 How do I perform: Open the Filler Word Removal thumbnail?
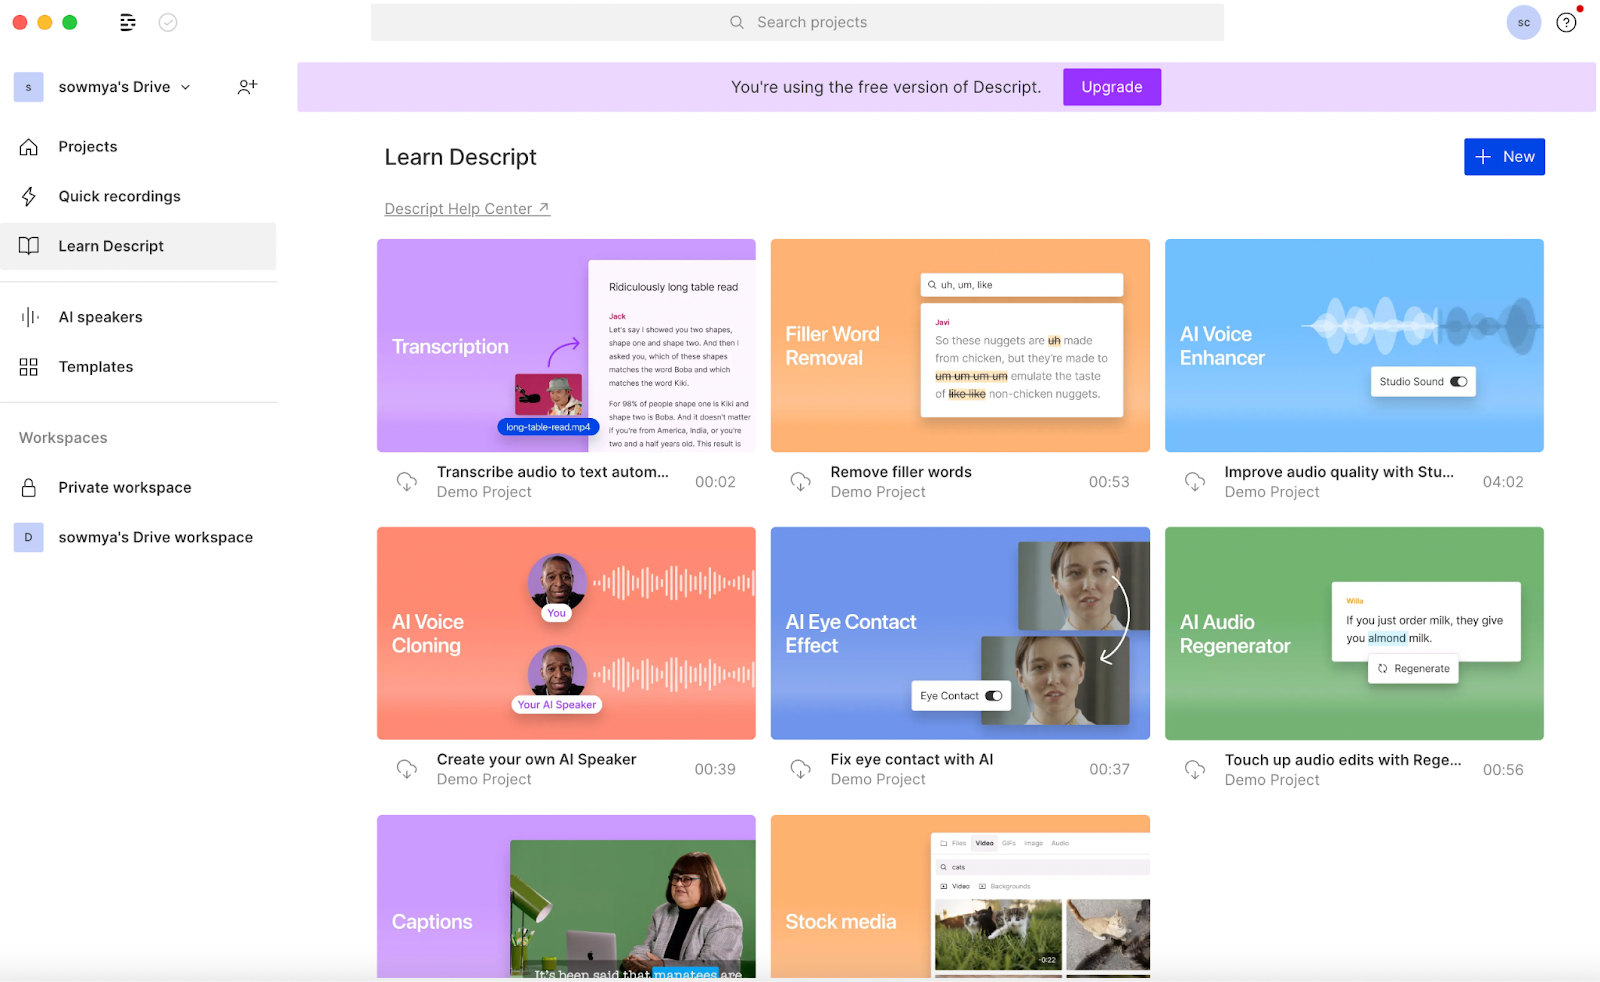click(960, 345)
